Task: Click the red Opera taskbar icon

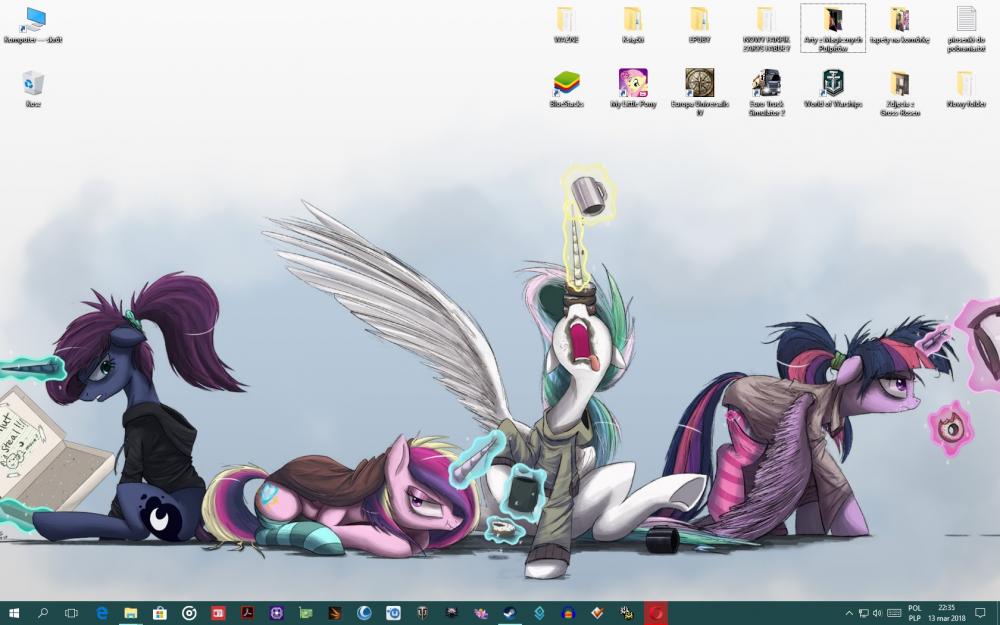Action: pyautogui.click(x=656, y=613)
